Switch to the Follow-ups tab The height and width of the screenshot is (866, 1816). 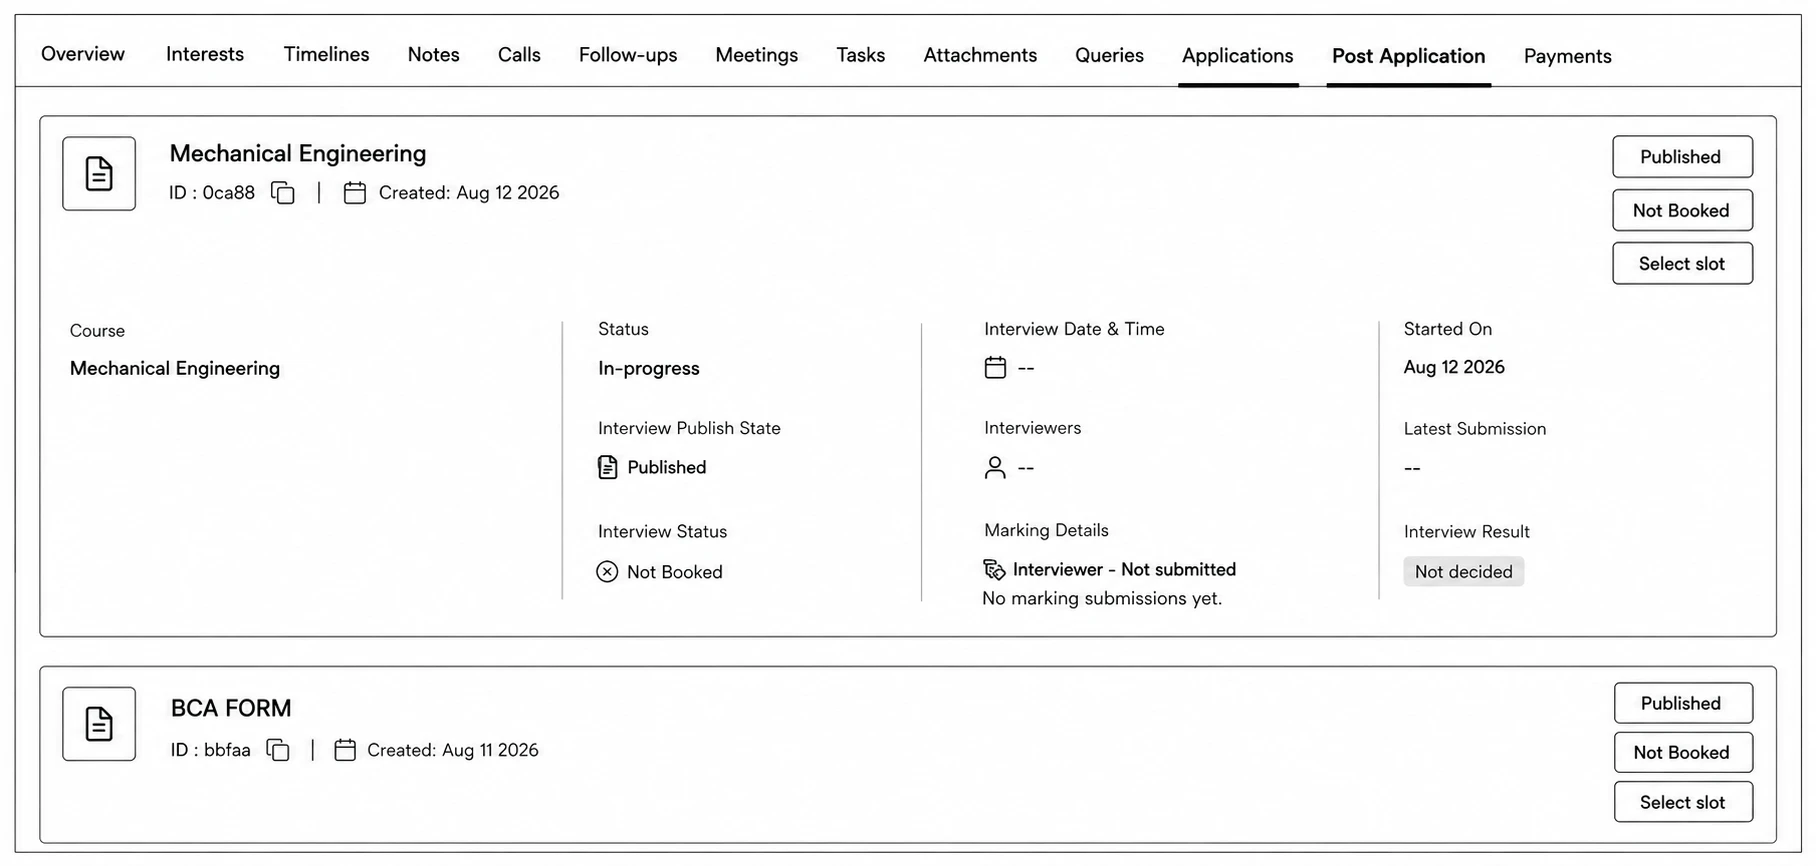click(x=628, y=55)
